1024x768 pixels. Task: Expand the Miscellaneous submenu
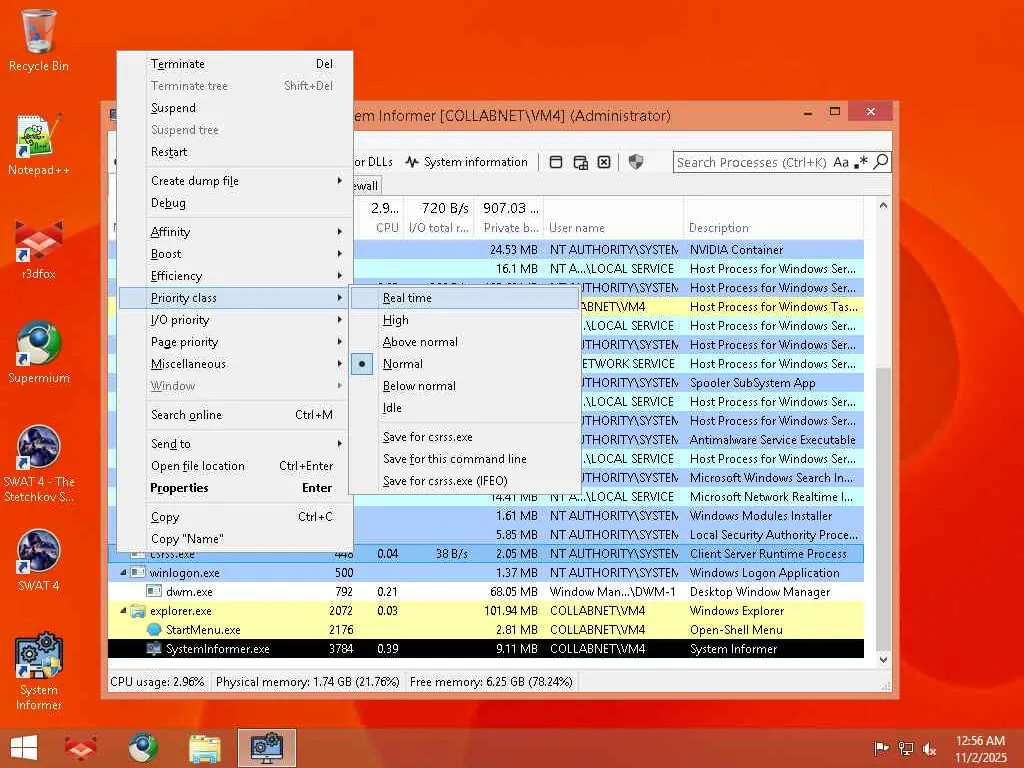coord(235,364)
